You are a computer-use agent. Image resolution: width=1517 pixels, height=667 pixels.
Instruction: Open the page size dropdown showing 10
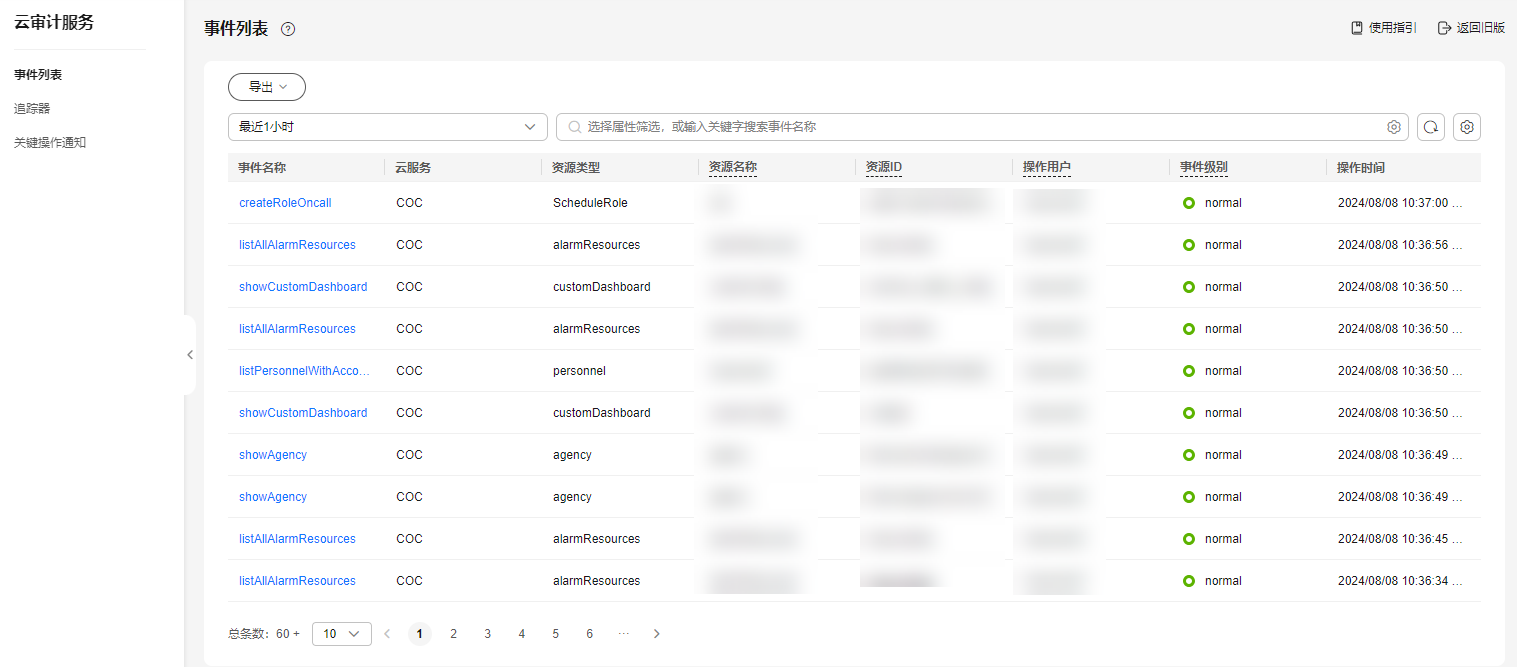pos(341,634)
